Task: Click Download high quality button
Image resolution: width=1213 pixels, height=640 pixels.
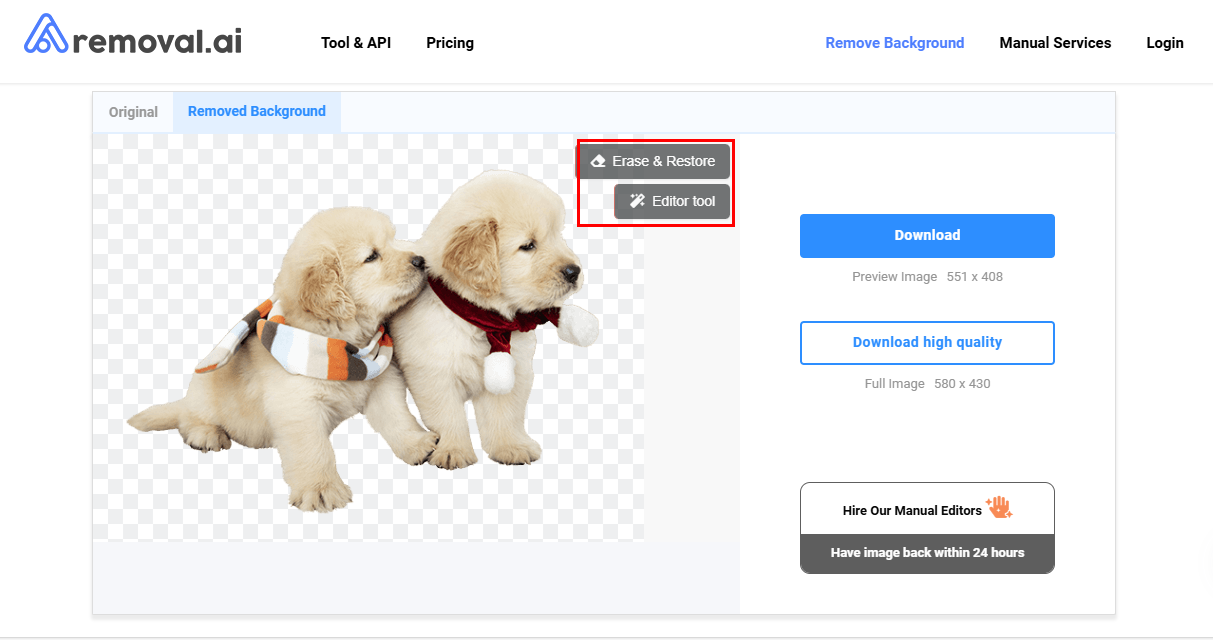Action: [x=927, y=342]
